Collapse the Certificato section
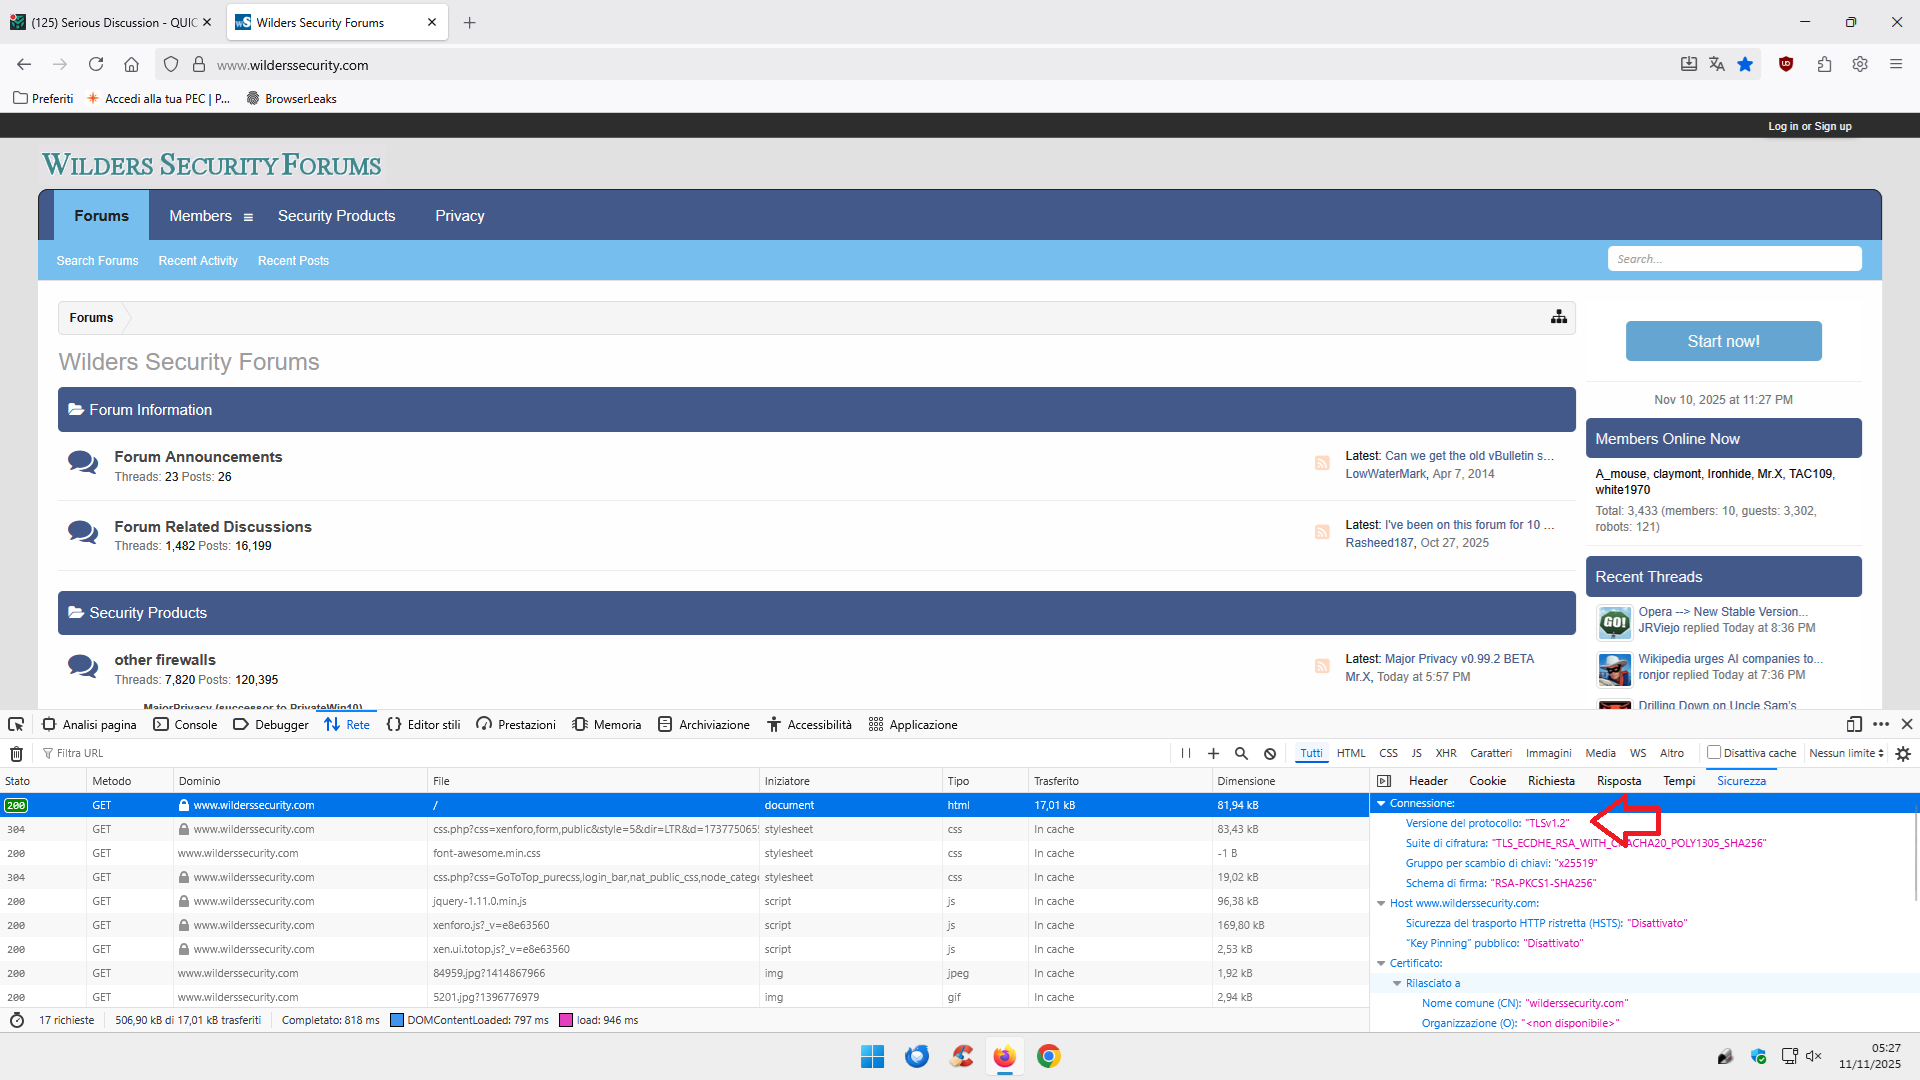 pyautogui.click(x=1381, y=964)
